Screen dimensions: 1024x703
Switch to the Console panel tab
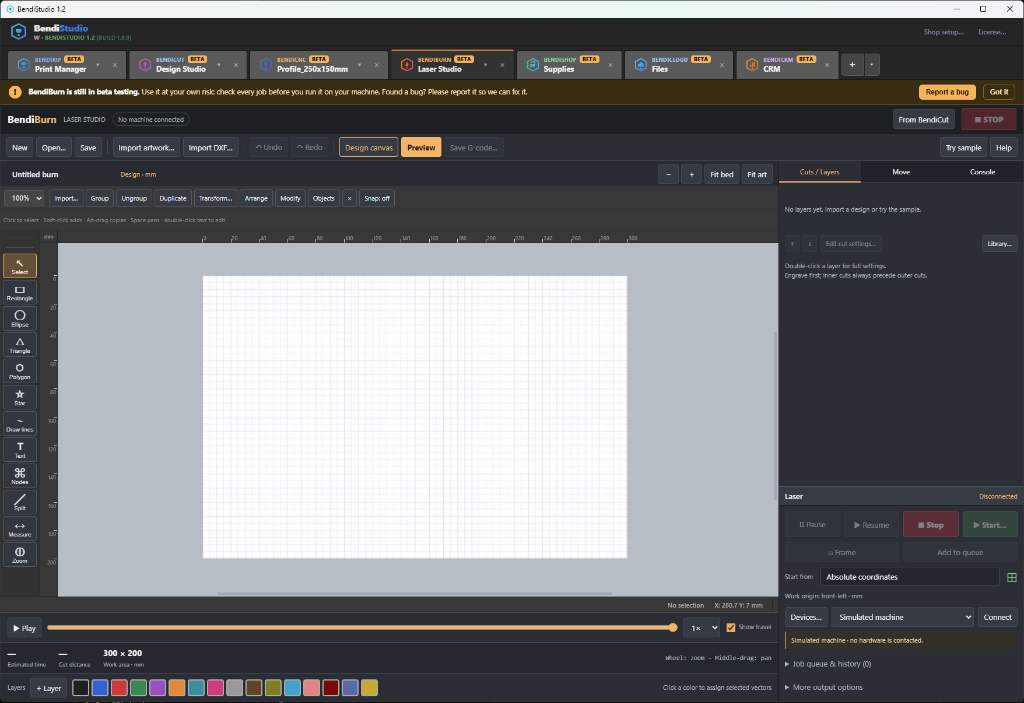click(982, 172)
